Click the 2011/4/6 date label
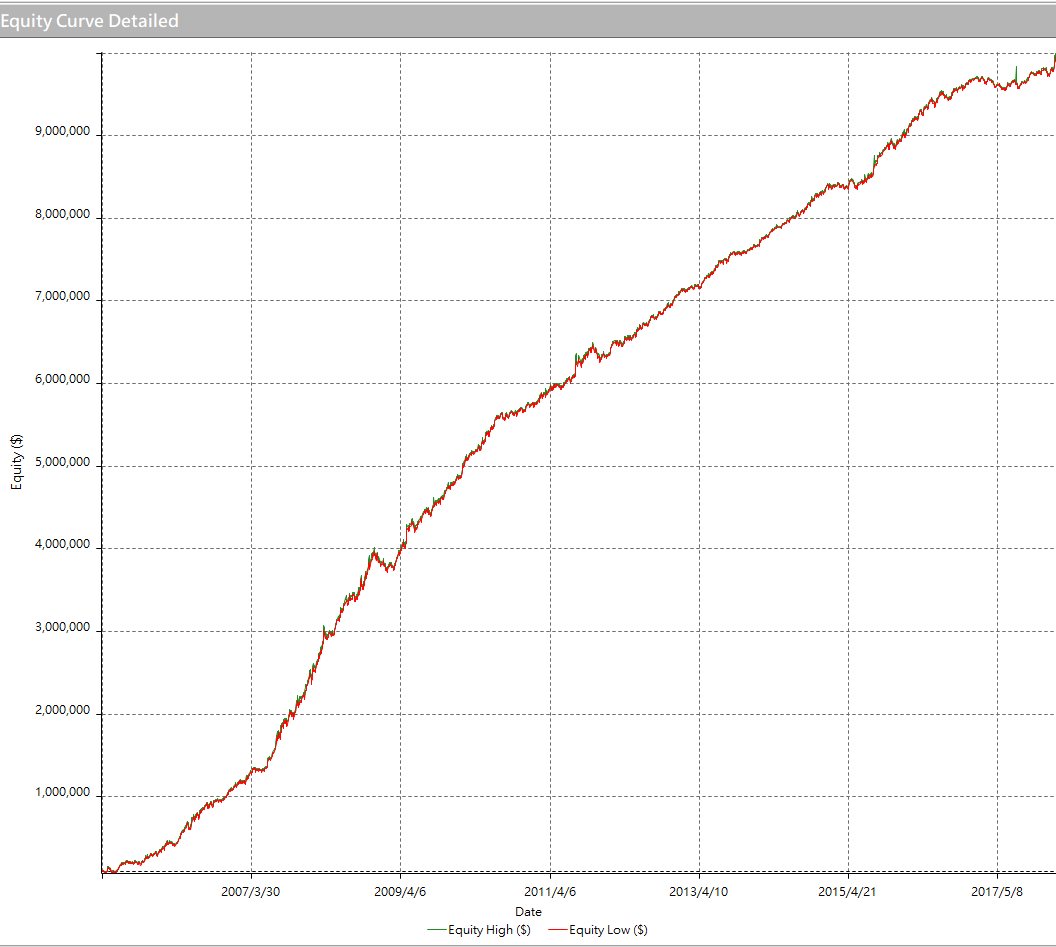1056x947 pixels. click(x=550, y=892)
